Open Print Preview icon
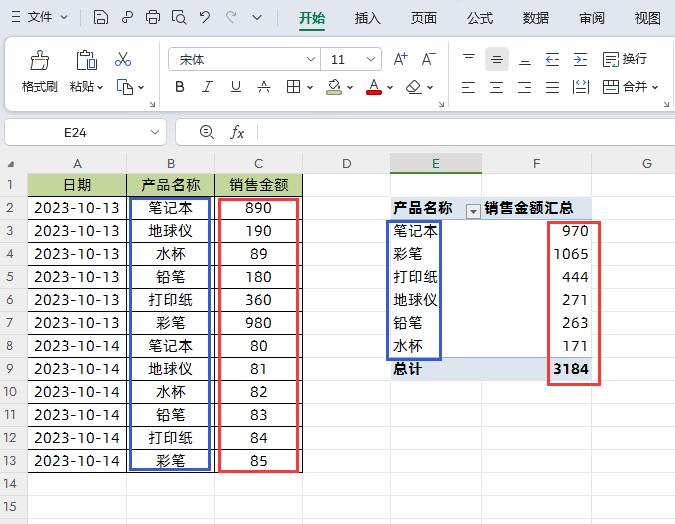Viewport: 675px width, 524px height. coord(179,18)
